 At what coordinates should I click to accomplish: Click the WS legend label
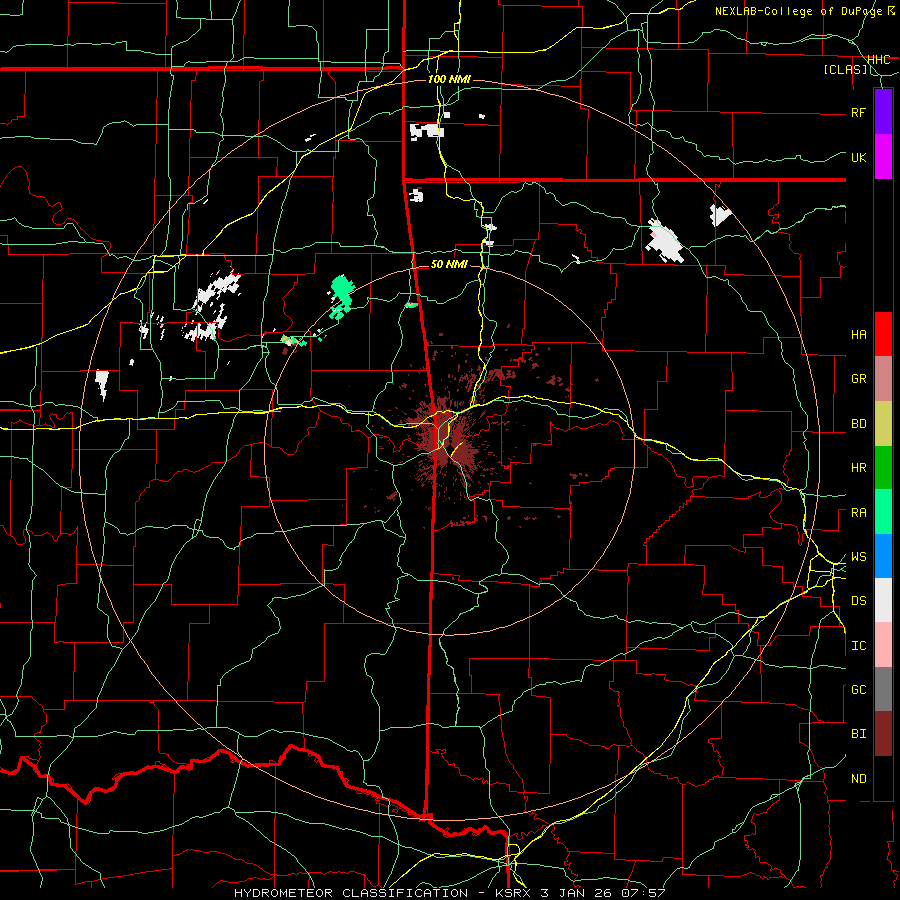[x=858, y=557]
